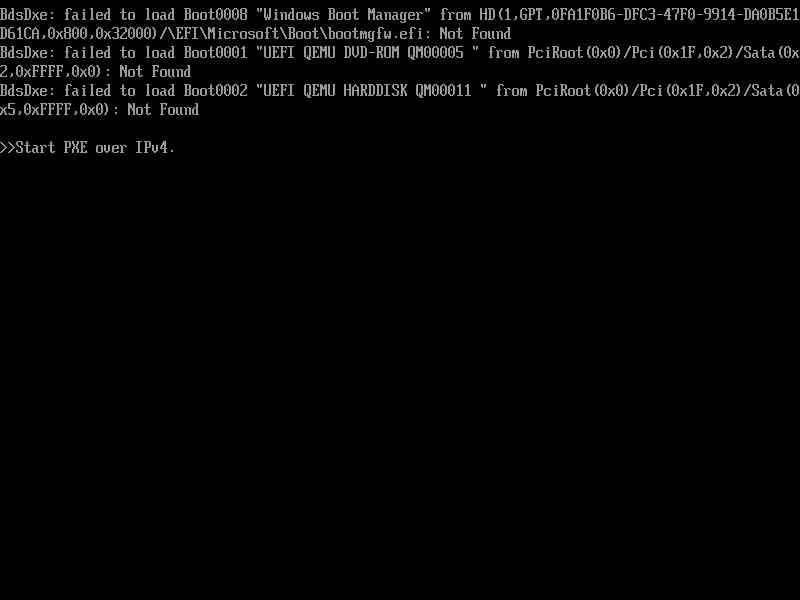This screenshot has width=800, height=600.
Task: Click the 'IPv4.' word
Action: [x=155, y=147]
